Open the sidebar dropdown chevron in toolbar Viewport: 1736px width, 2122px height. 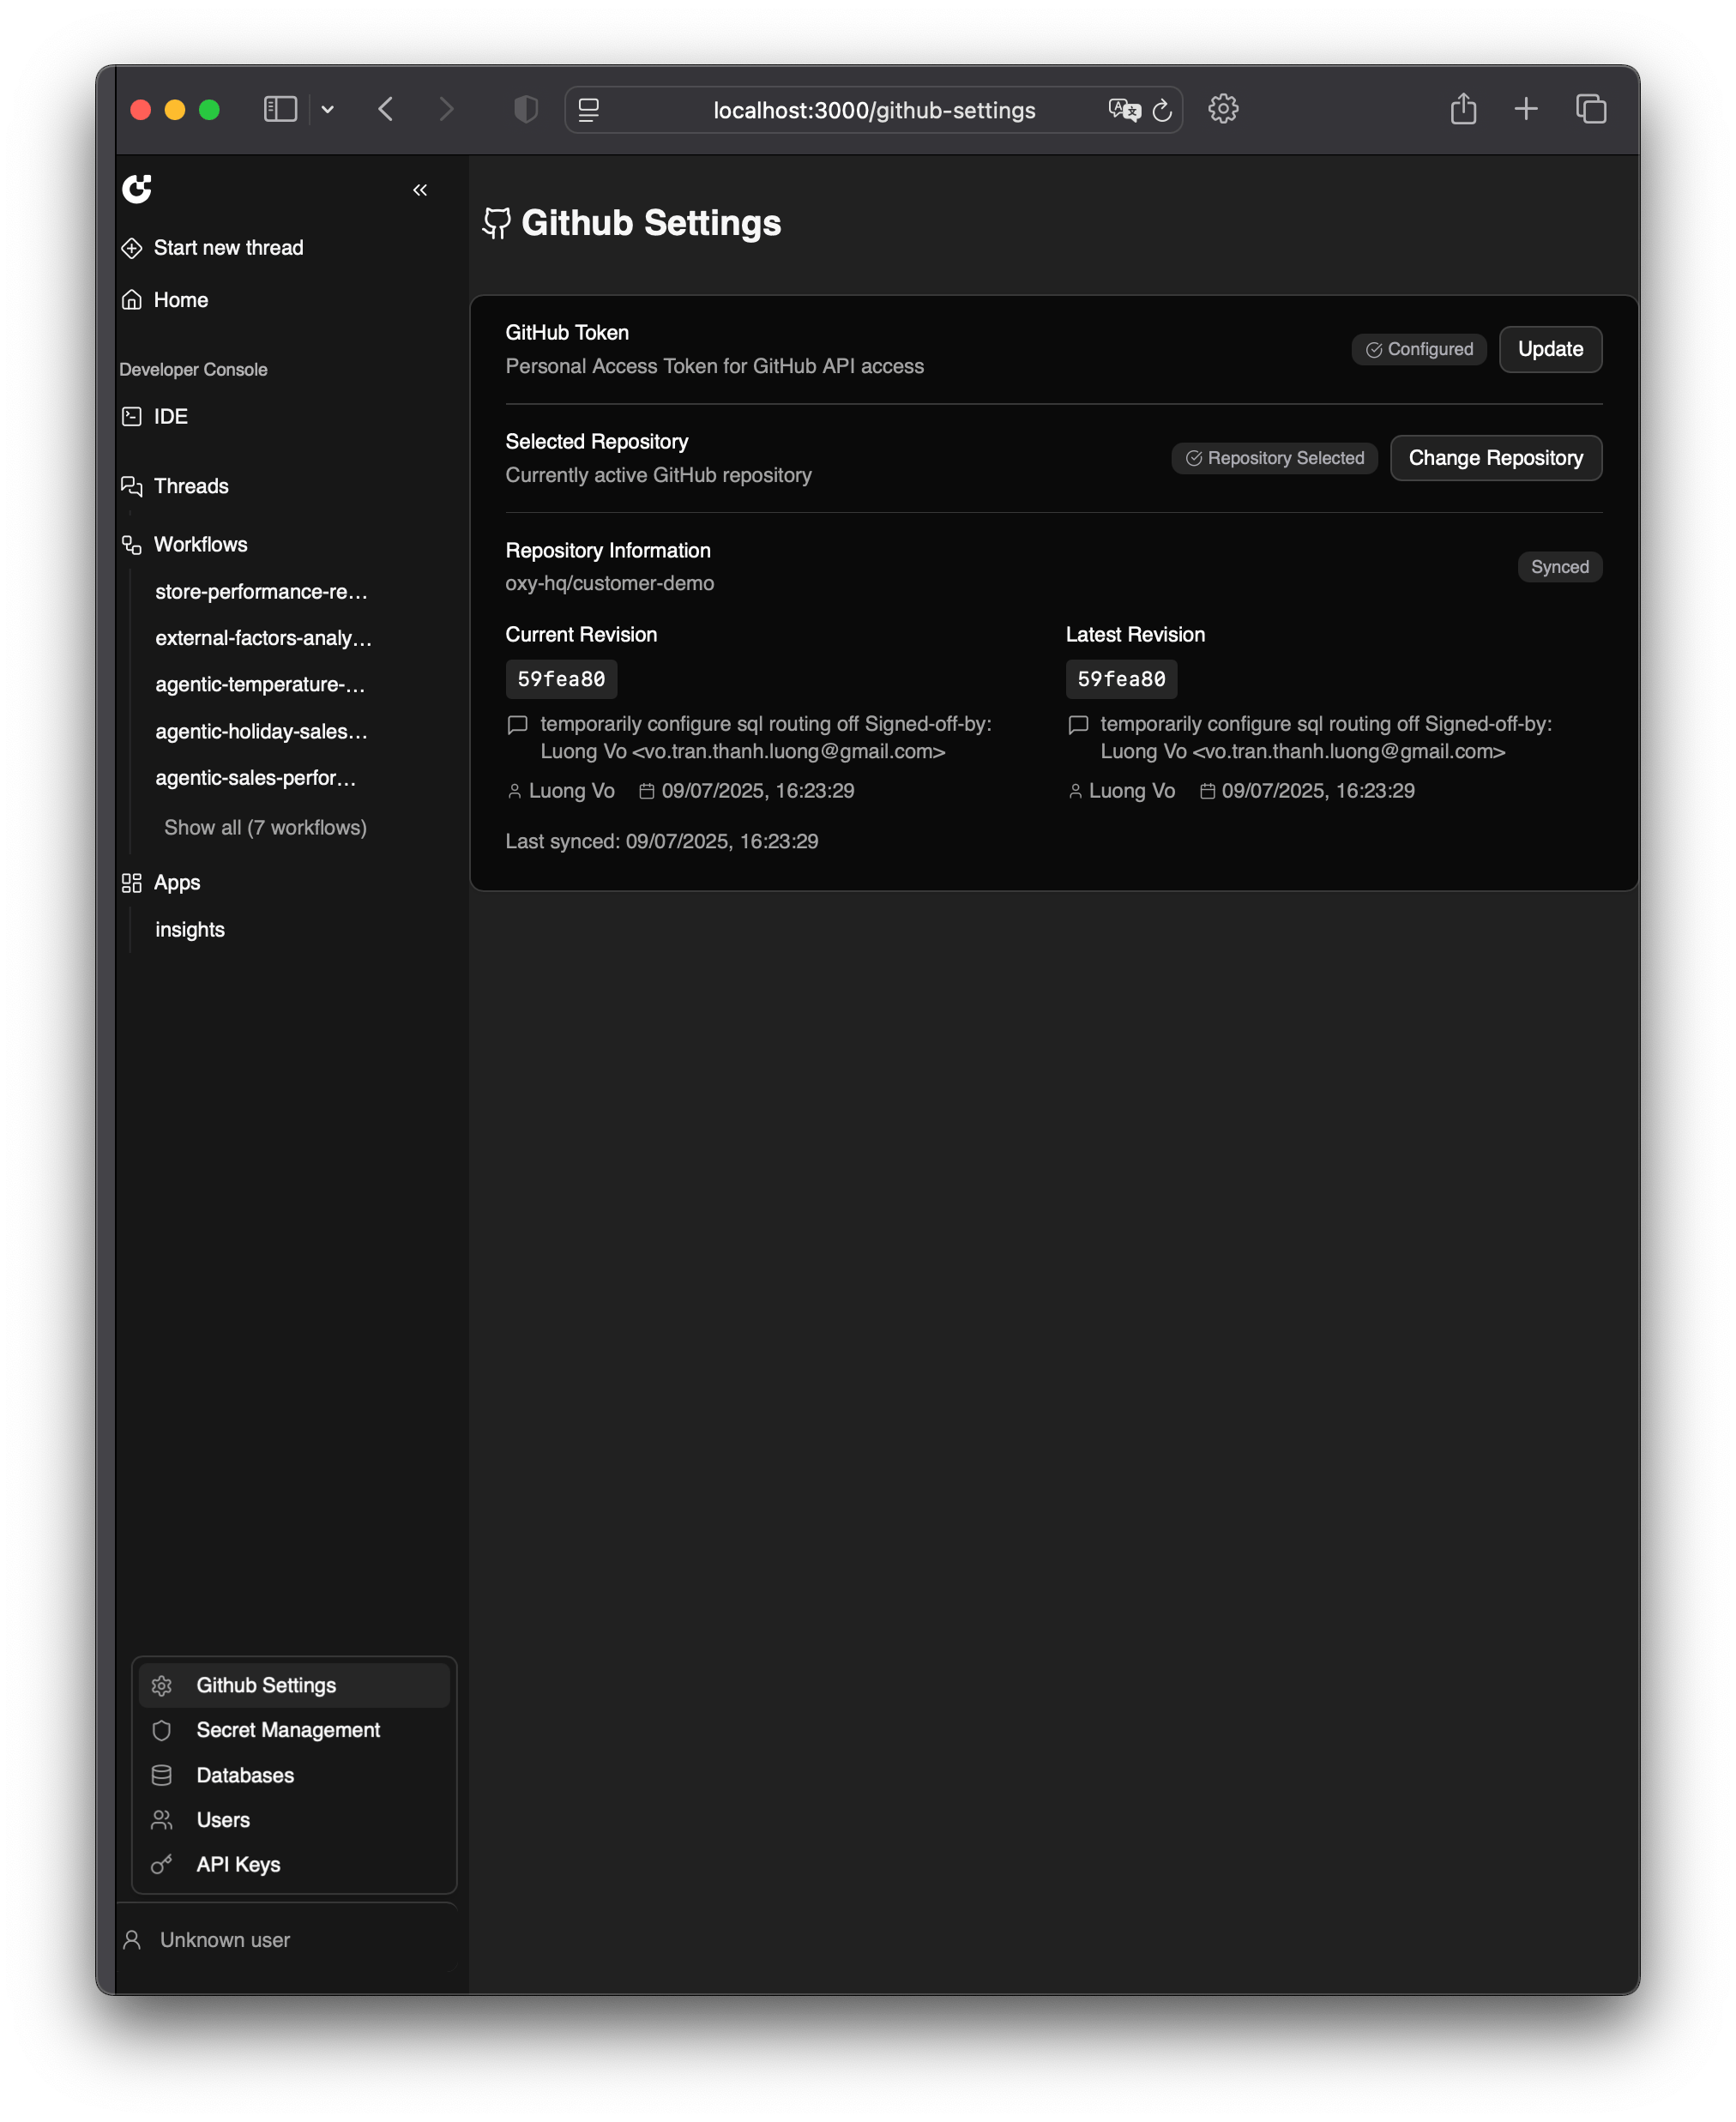click(328, 109)
